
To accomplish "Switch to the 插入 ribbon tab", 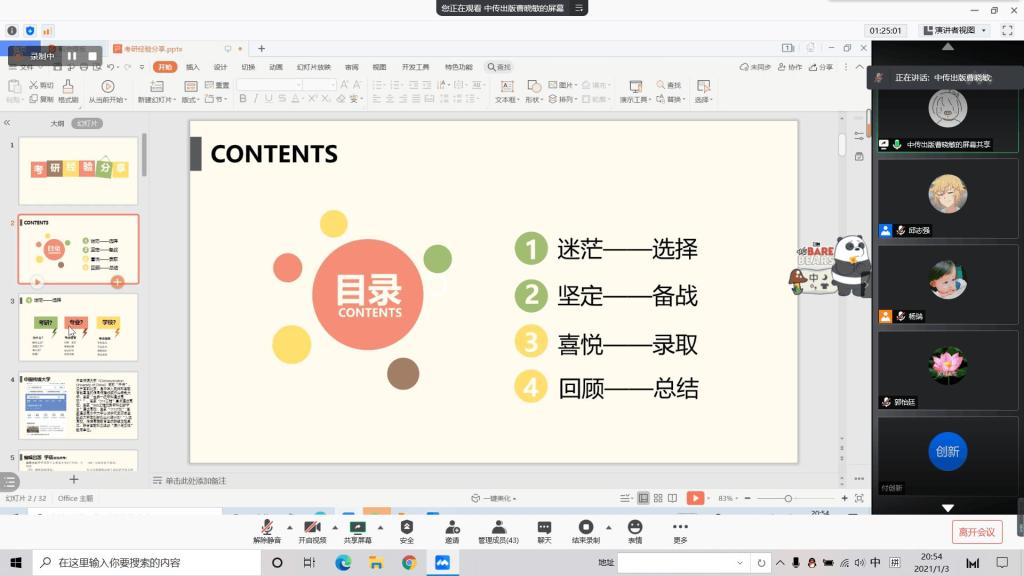I will click(x=192, y=67).
